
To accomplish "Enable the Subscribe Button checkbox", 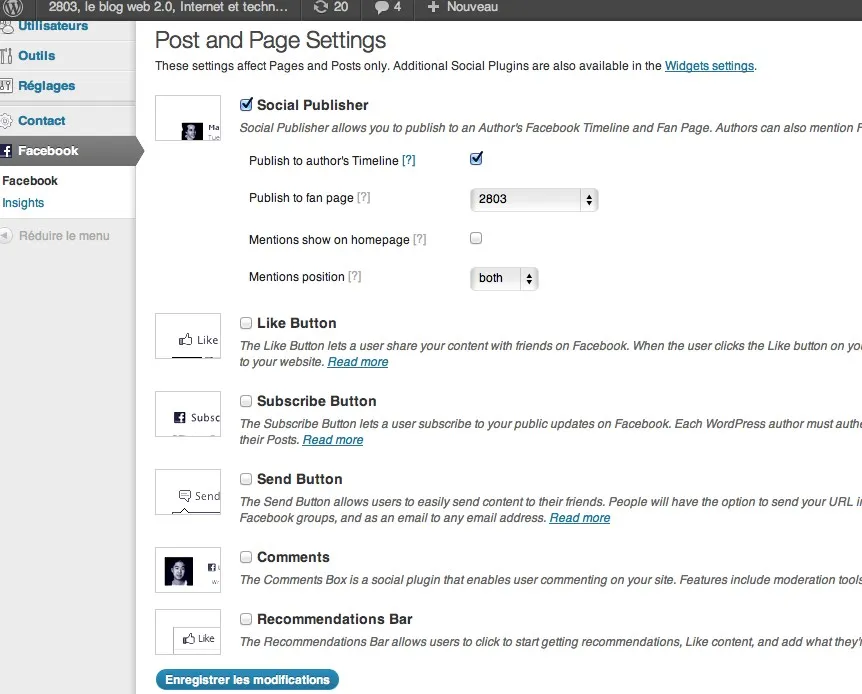I will tap(246, 401).
